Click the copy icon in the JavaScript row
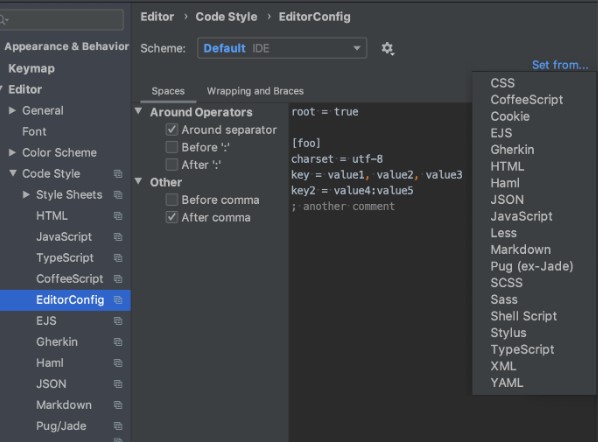This screenshot has height=442, width=598. click(x=118, y=237)
